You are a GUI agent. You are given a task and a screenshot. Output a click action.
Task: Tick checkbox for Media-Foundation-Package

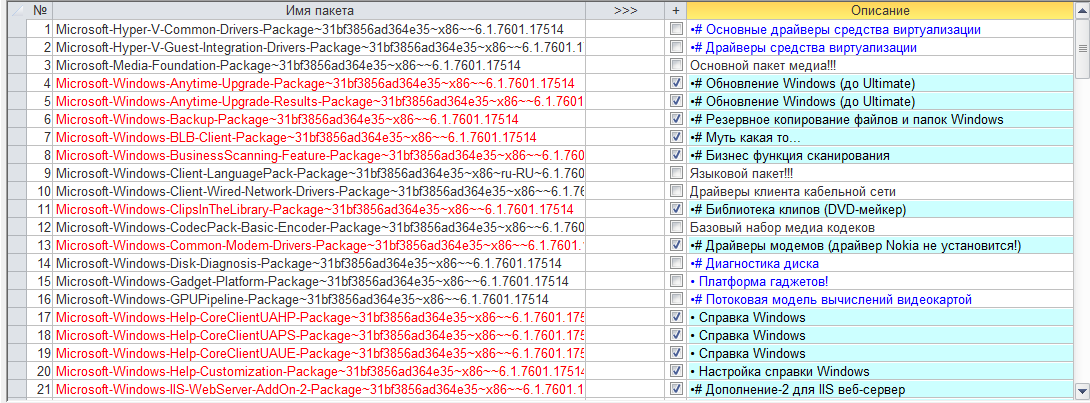click(x=676, y=65)
